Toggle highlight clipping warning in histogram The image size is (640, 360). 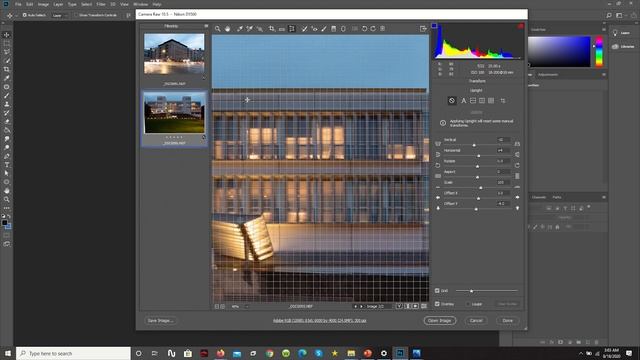pyautogui.click(x=520, y=26)
